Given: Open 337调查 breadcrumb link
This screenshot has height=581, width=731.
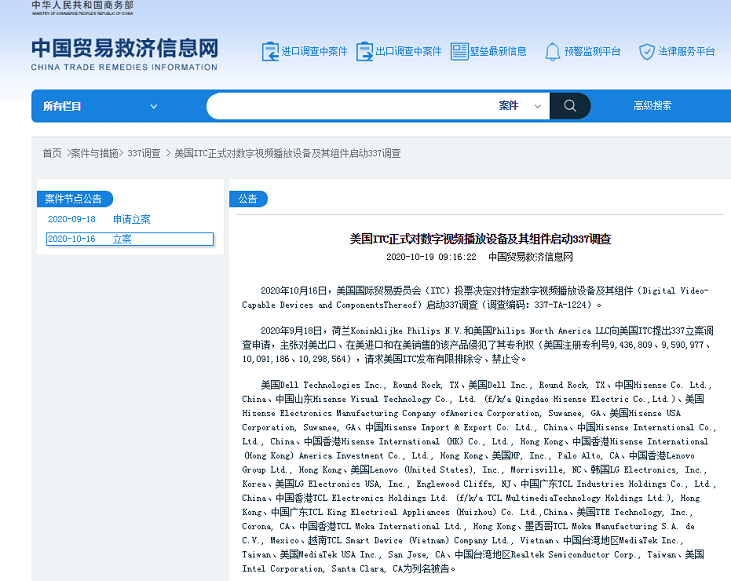Looking at the screenshot, I should pos(144,153).
